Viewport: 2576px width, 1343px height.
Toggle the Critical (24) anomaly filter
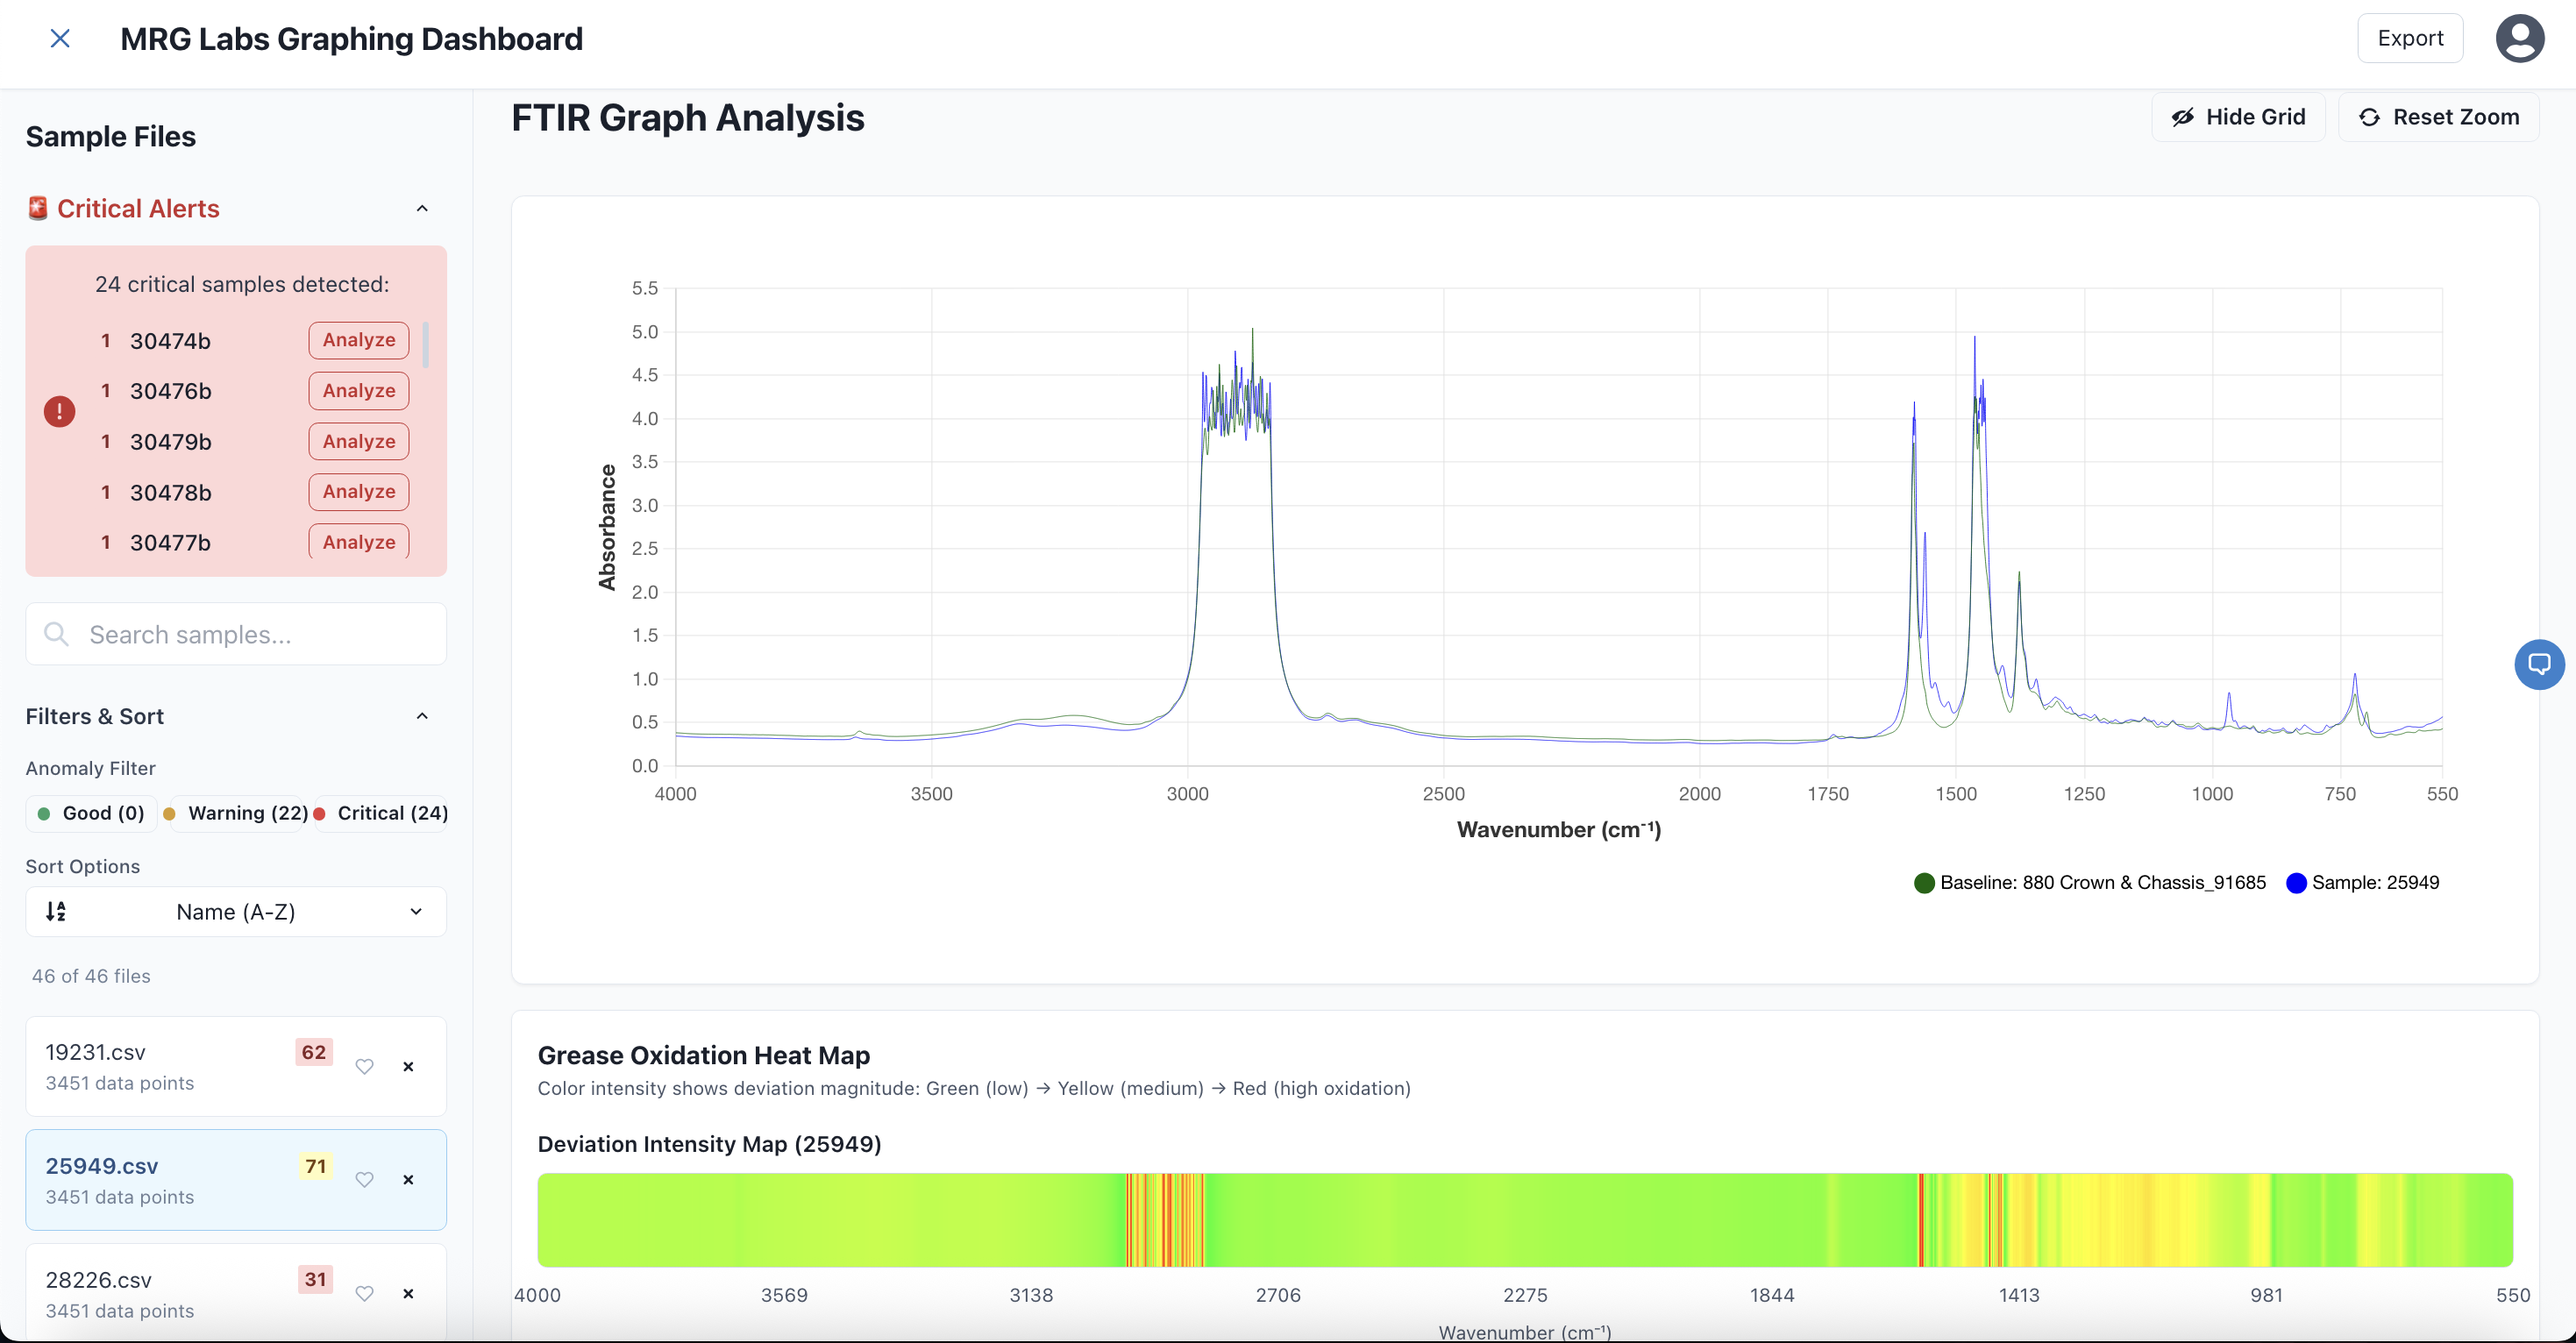tap(381, 813)
